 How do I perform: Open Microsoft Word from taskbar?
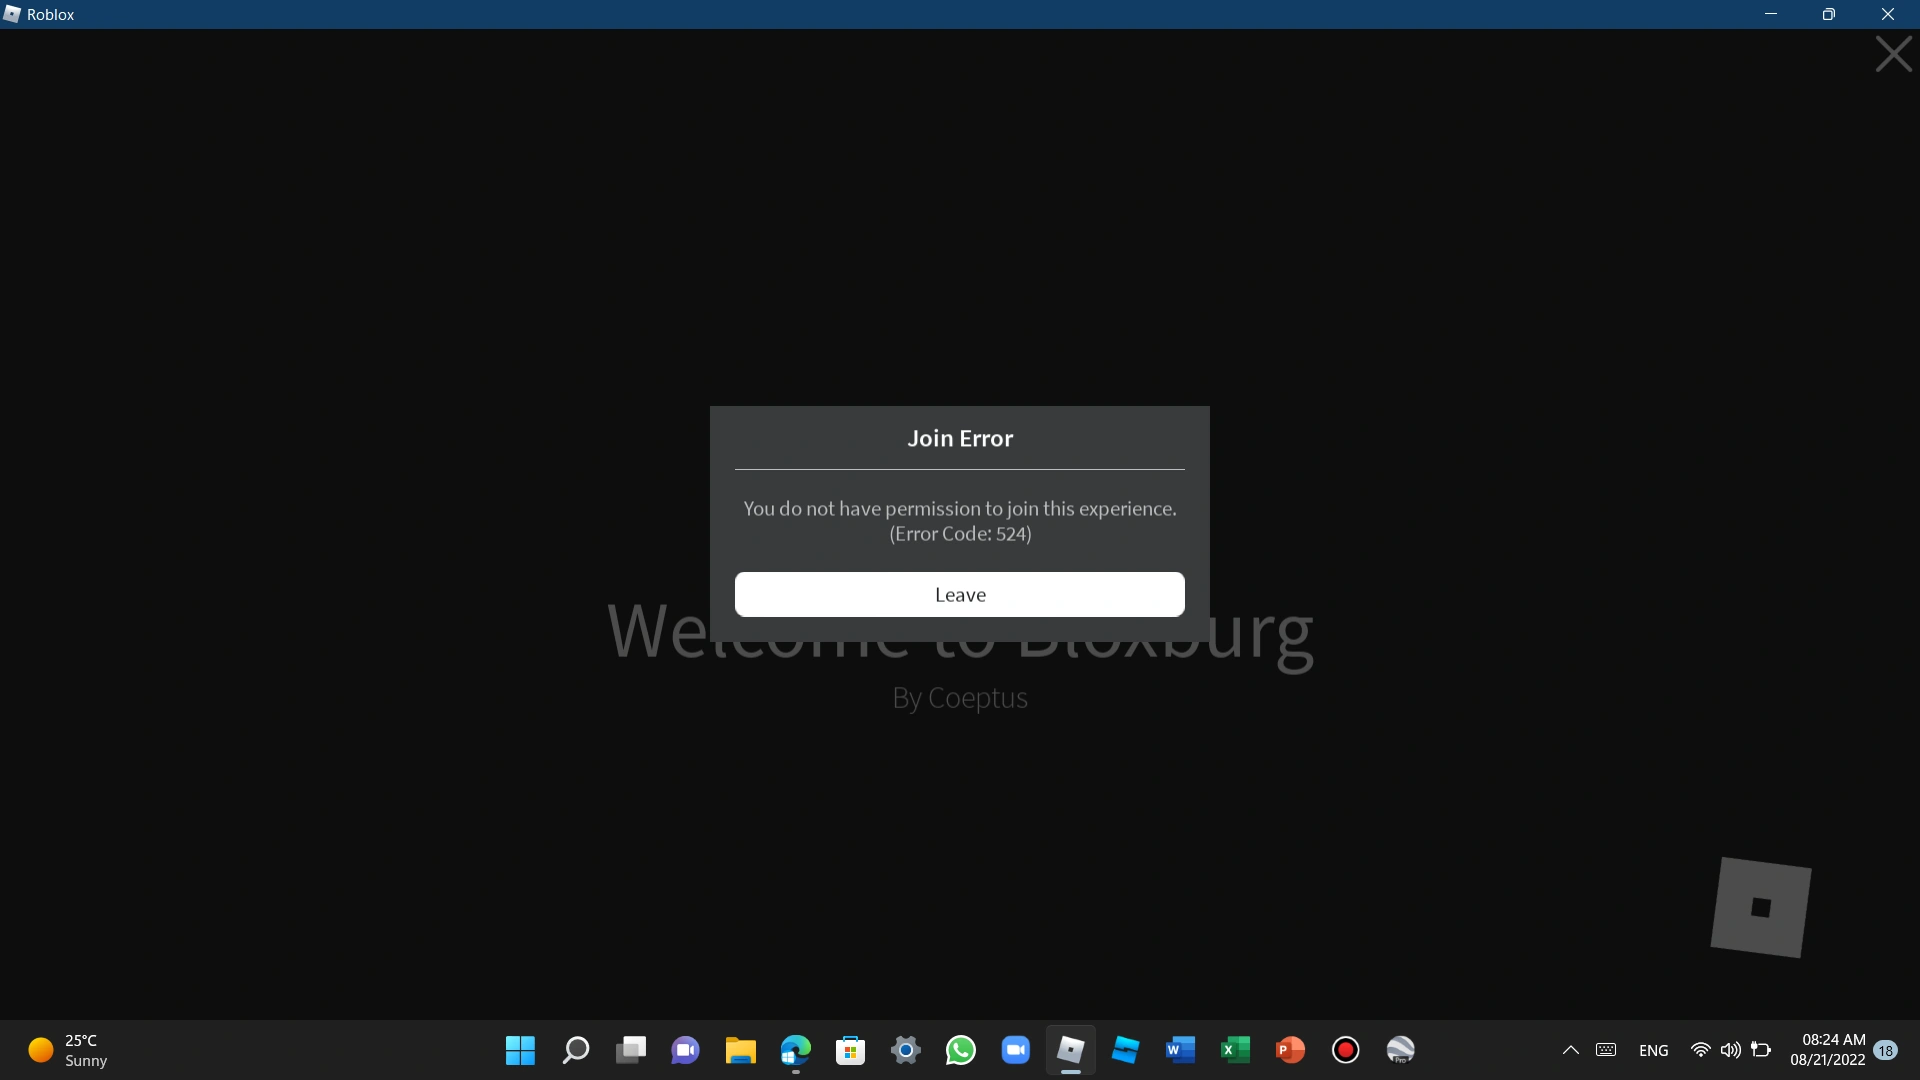1180,1050
